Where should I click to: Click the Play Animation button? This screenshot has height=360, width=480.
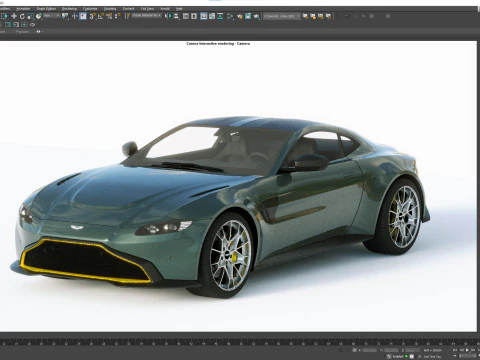467,350
